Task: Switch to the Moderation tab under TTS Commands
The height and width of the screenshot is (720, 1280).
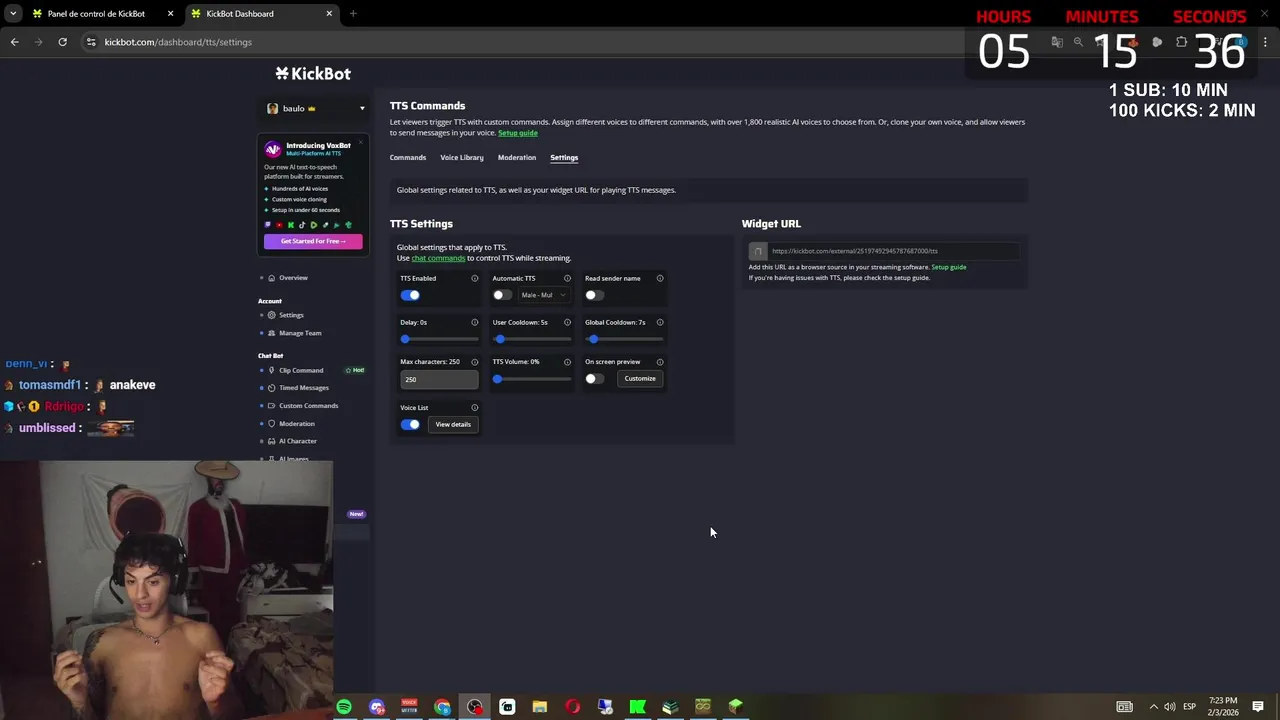Action: pos(517,157)
